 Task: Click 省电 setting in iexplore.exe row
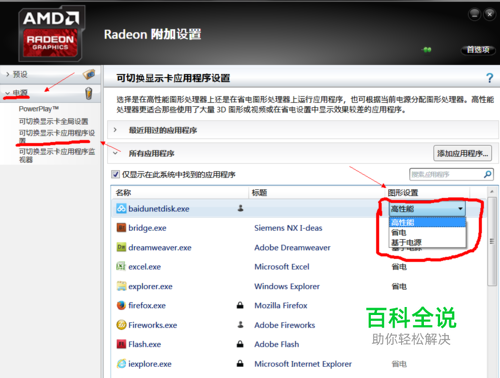[399, 364]
